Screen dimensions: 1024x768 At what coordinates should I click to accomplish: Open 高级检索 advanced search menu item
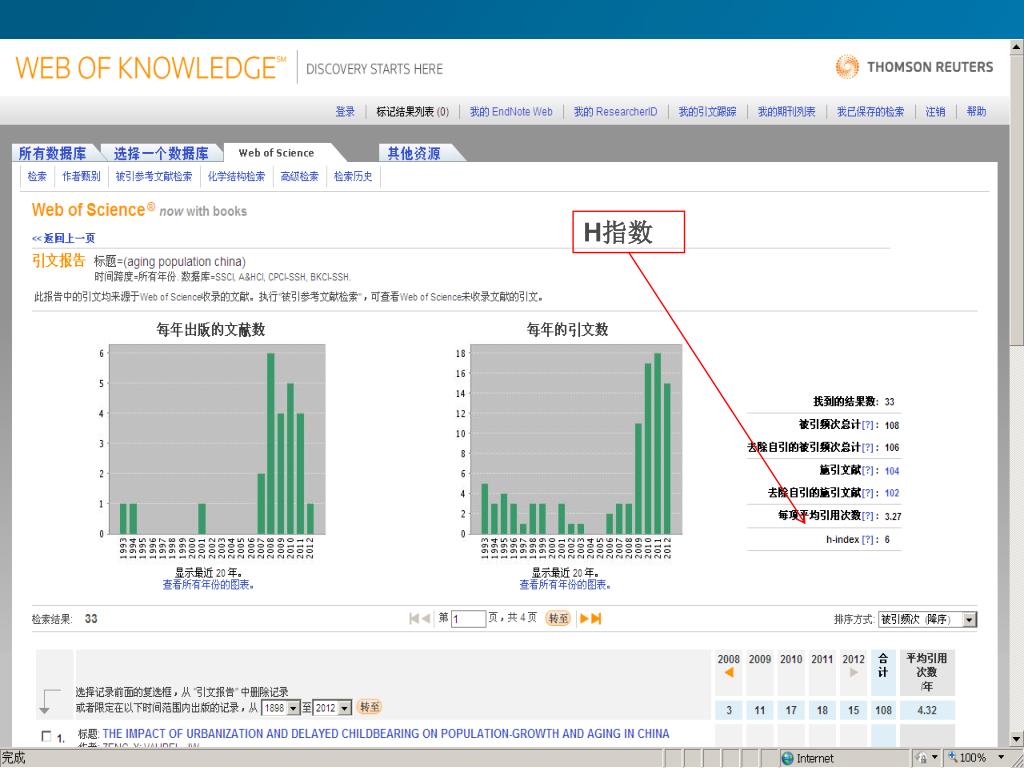(299, 177)
